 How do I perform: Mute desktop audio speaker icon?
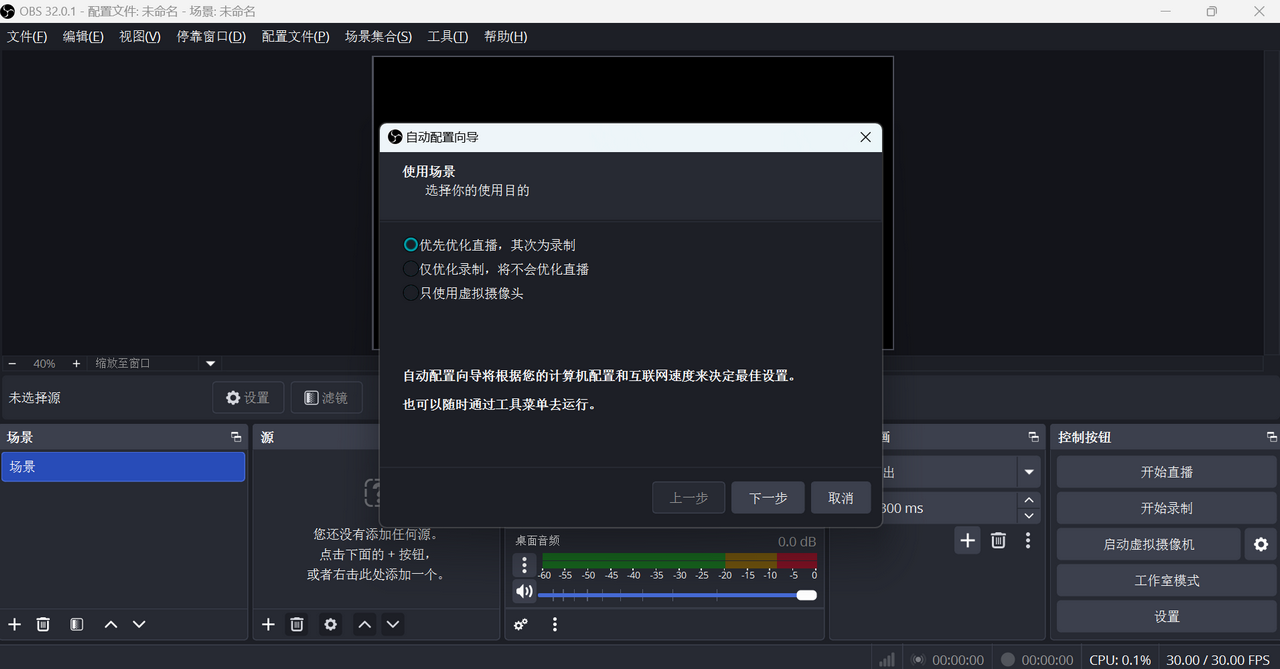point(524,591)
